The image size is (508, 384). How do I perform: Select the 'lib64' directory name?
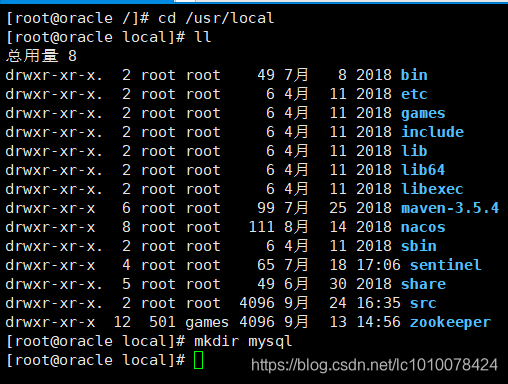click(x=423, y=170)
